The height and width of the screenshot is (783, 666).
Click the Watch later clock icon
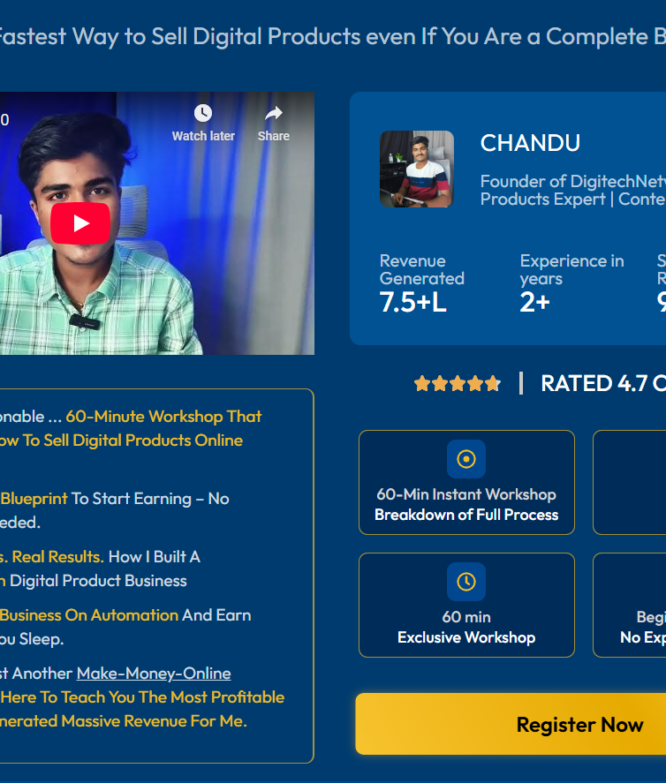203,113
